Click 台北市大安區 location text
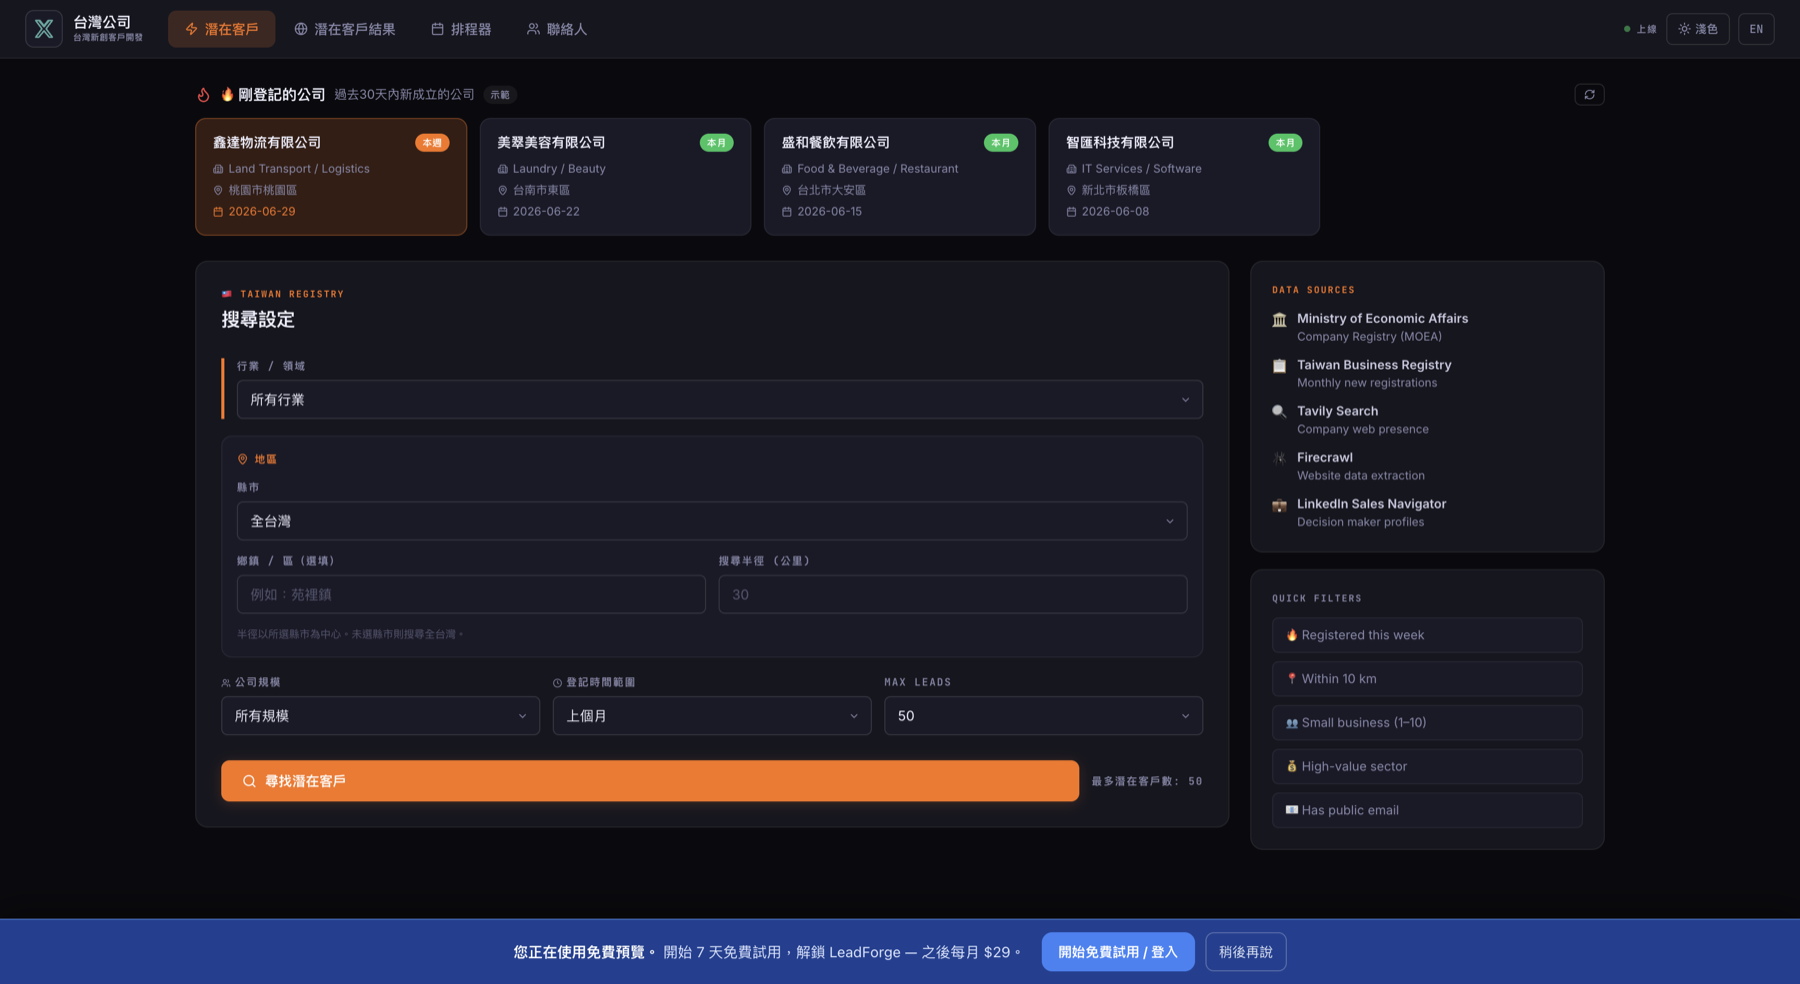 click(831, 190)
